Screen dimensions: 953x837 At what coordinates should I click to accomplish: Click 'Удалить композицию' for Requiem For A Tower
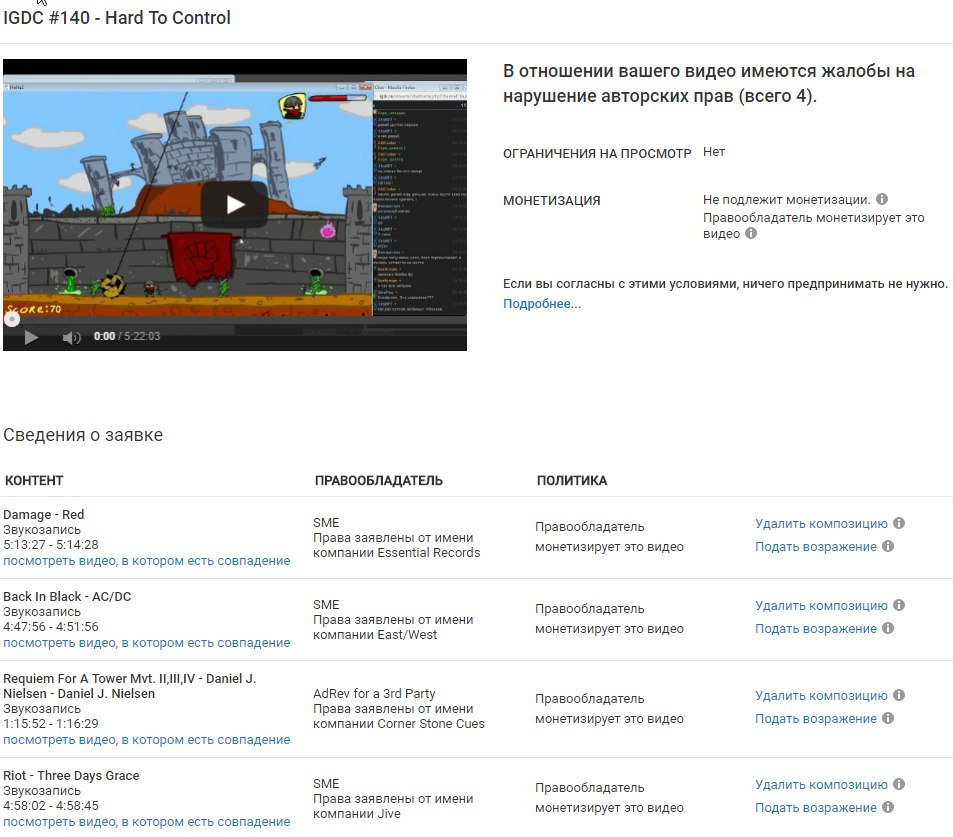821,695
